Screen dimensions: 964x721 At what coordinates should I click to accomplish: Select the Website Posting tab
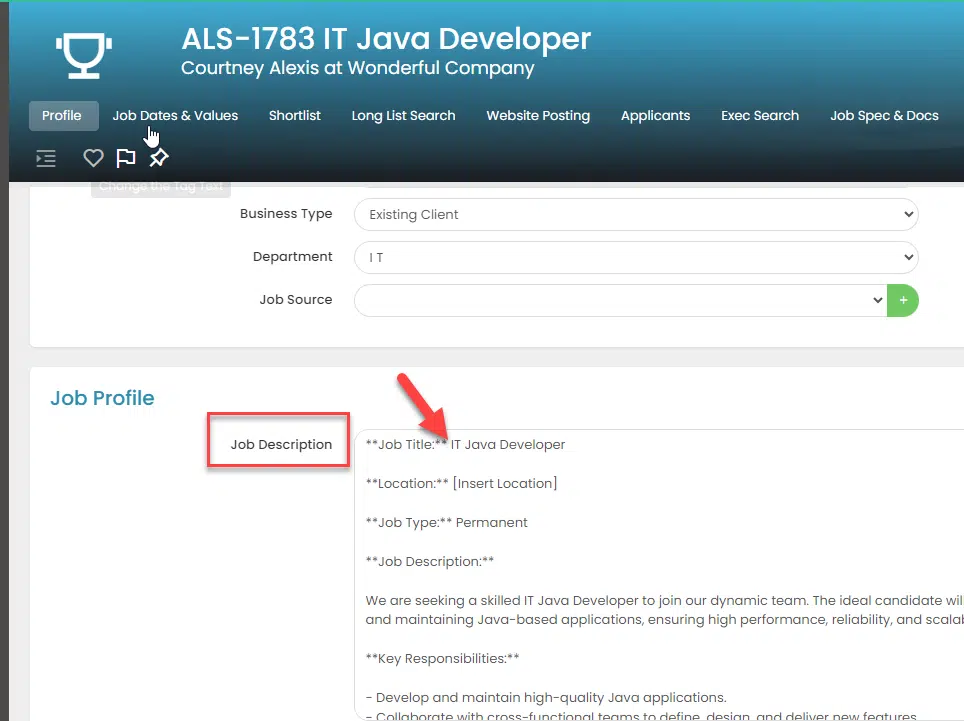[x=538, y=116]
